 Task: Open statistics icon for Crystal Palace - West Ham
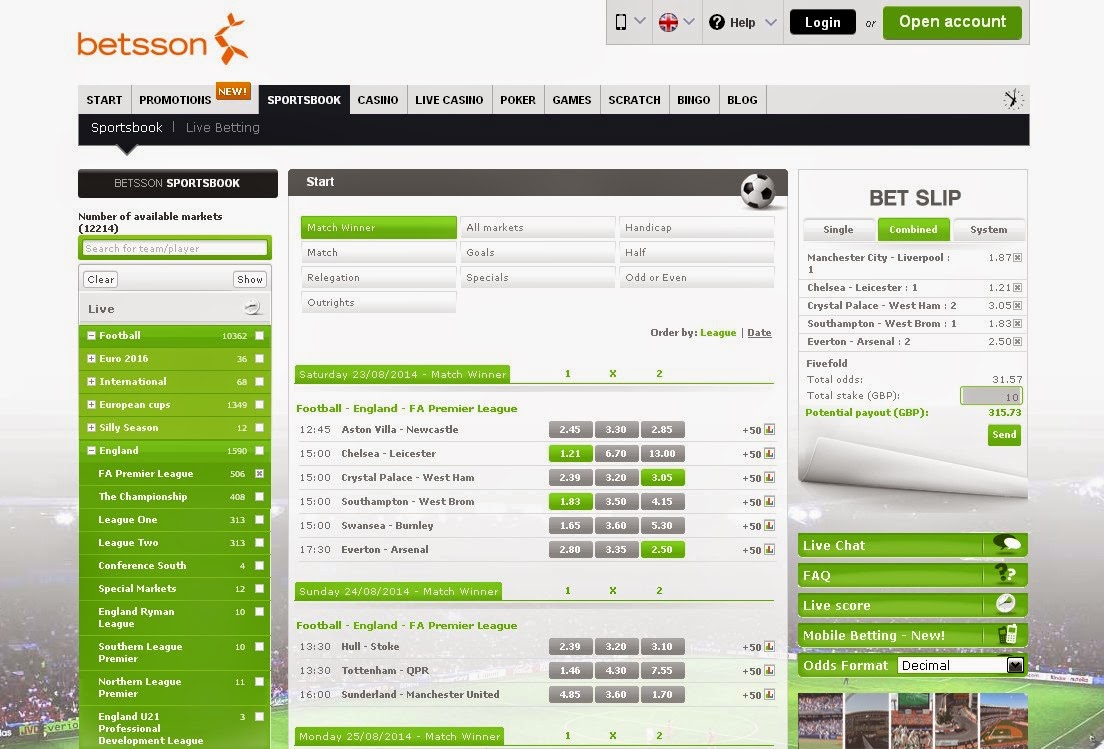point(770,477)
